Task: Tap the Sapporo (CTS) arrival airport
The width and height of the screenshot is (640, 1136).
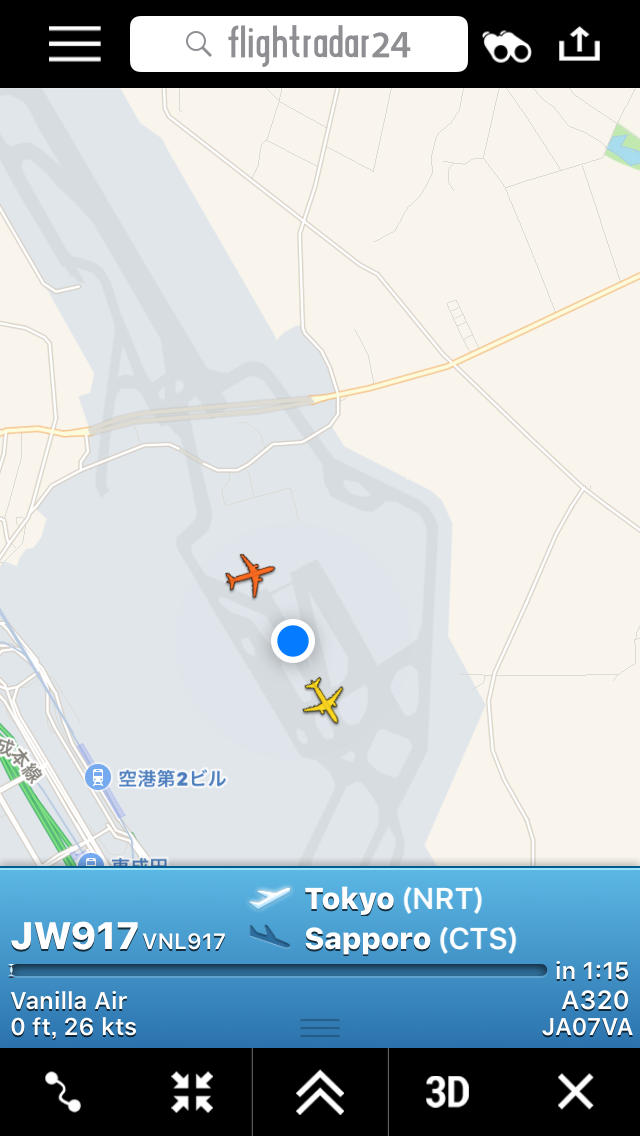Action: click(x=411, y=939)
